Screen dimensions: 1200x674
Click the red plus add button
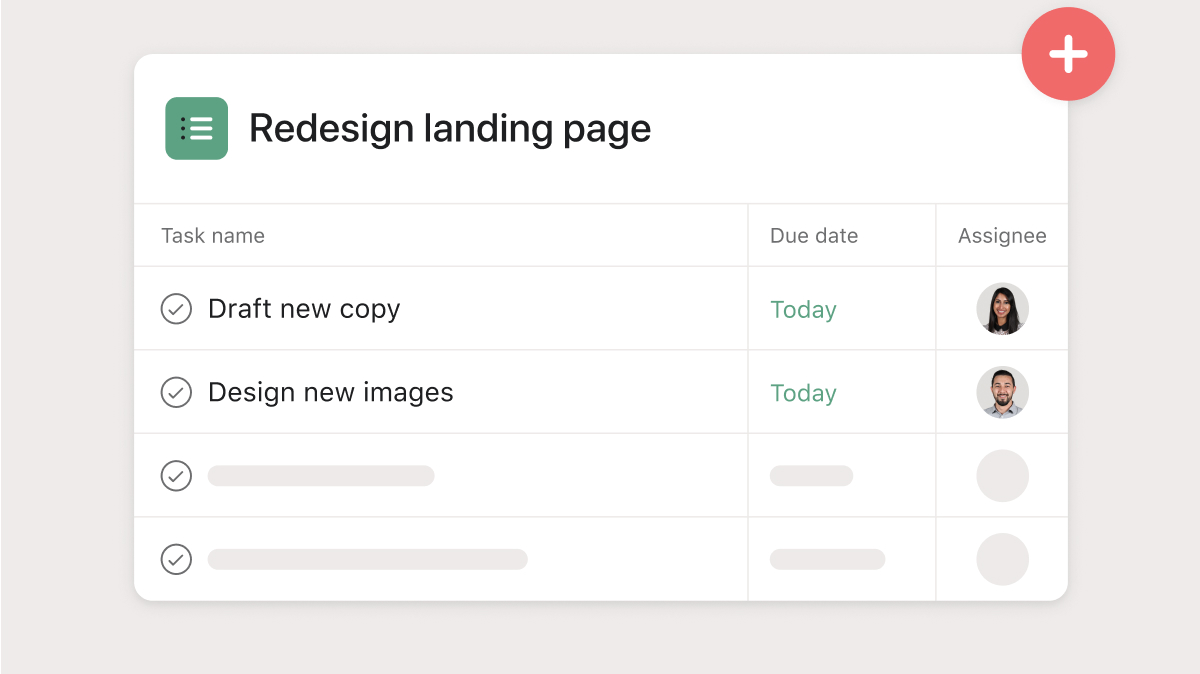[x=1068, y=54]
